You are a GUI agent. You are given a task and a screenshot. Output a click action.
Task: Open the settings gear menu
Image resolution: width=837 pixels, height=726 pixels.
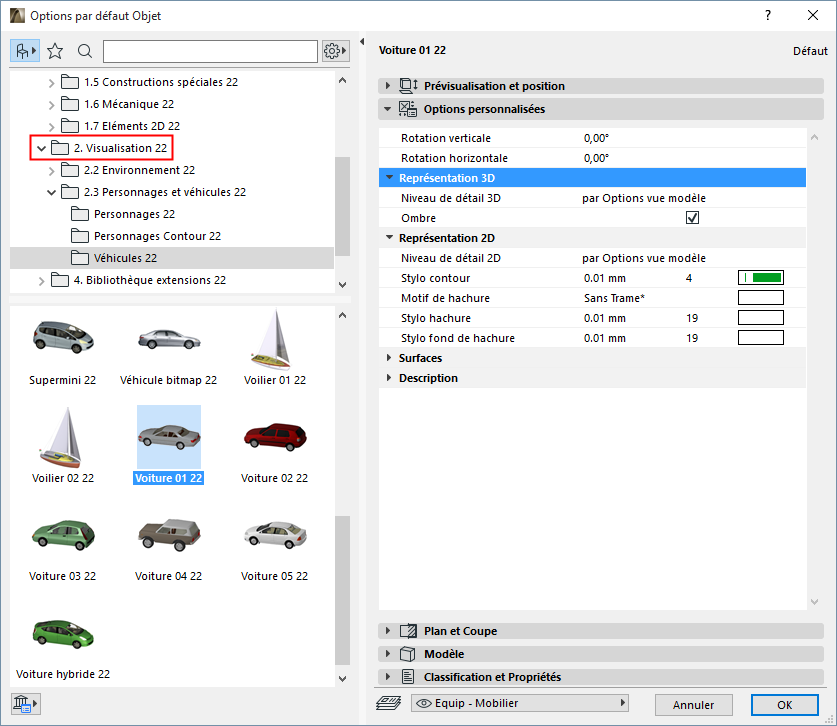click(334, 50)
